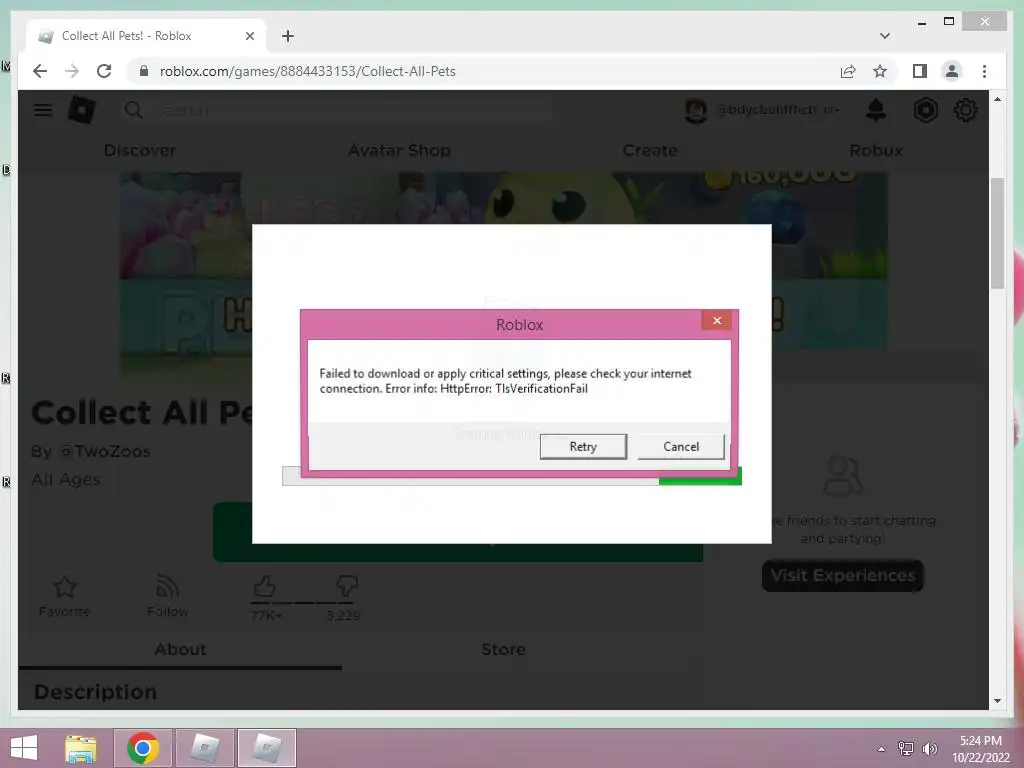Go back using the Chrome back arrow
Viewport: 1024px width, 768px height.
point(40,71)
